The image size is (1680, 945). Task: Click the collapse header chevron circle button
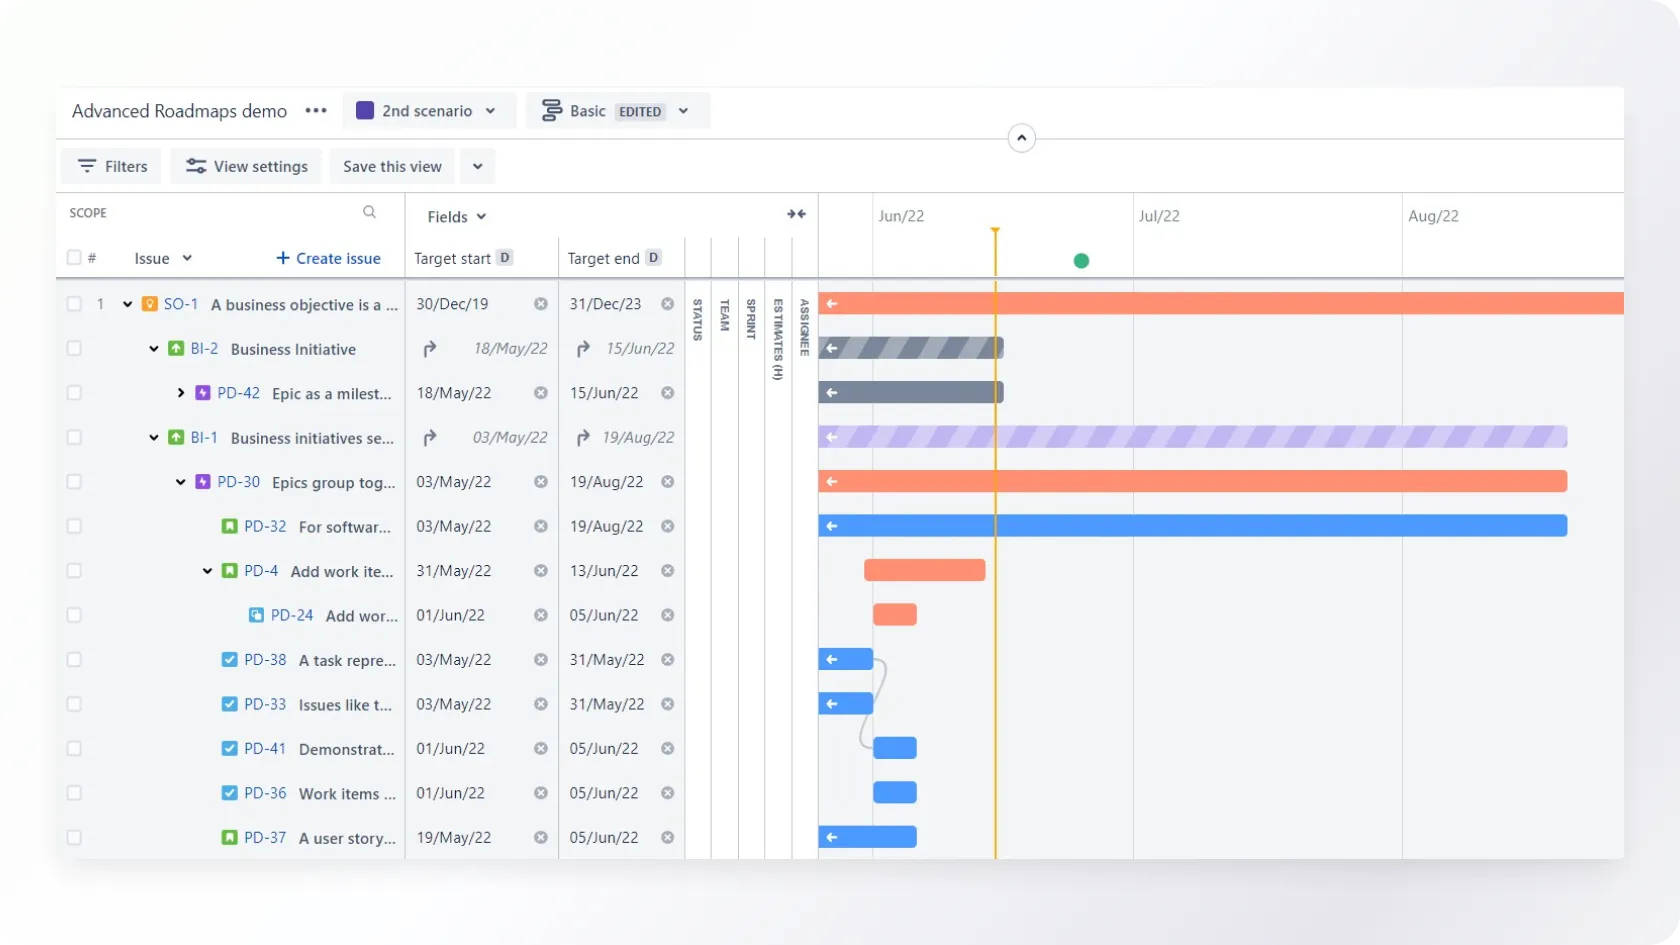(1021, 138)
